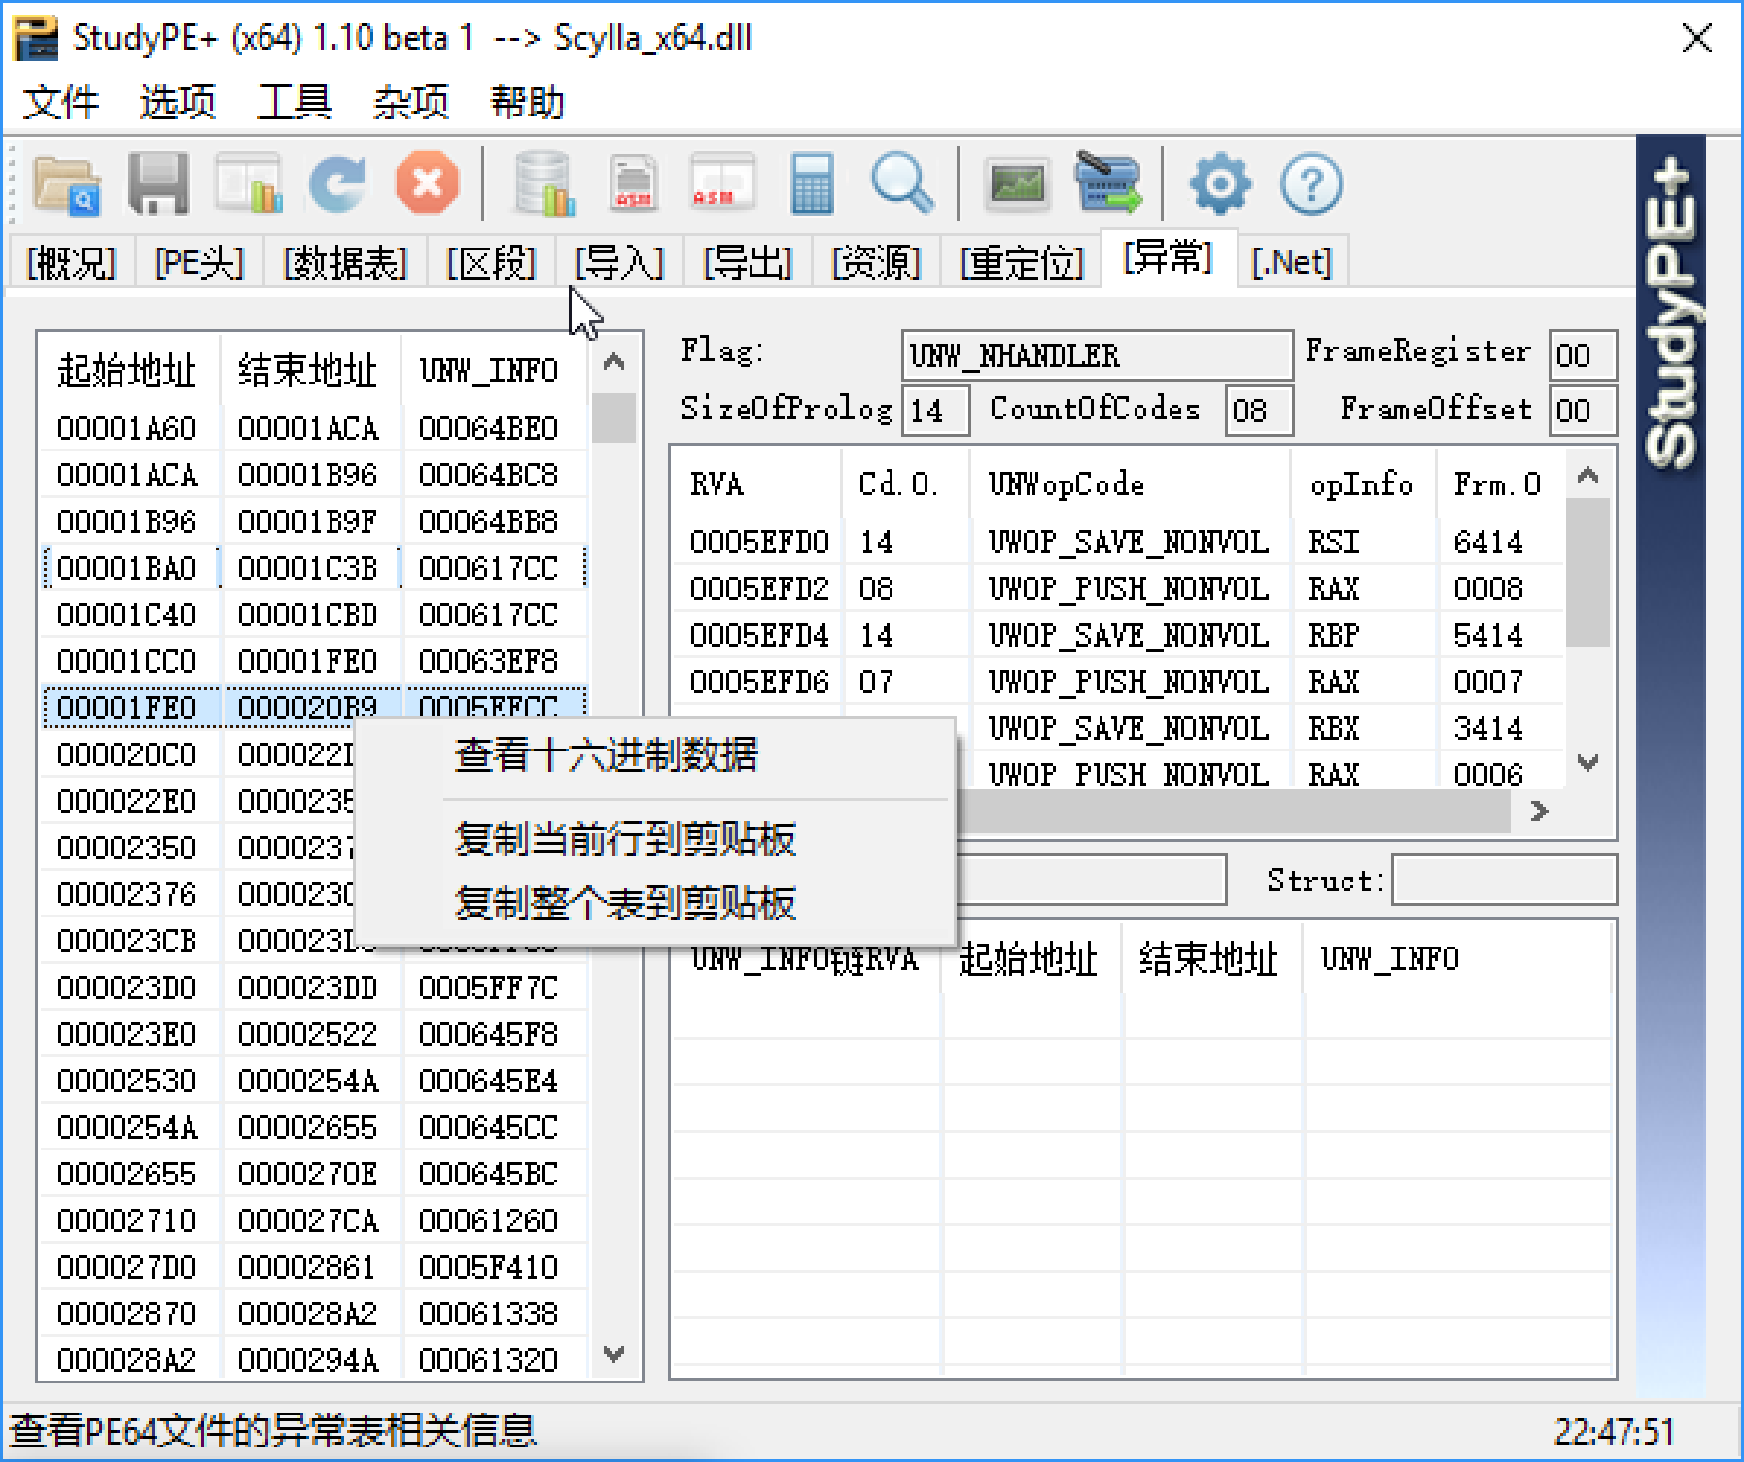Click the ASM window icon
The height and width of the screenshot is (1462, 1744).
click(x=722, y=184)
